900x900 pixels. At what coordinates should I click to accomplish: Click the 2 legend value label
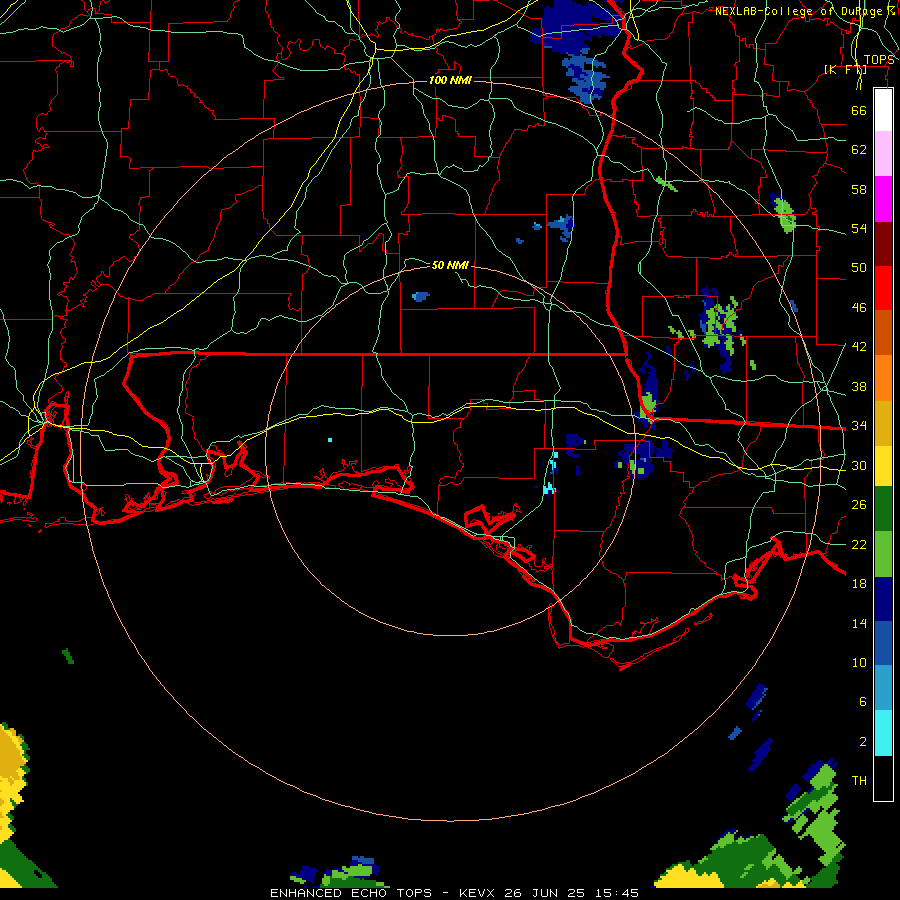coord(862,742)
